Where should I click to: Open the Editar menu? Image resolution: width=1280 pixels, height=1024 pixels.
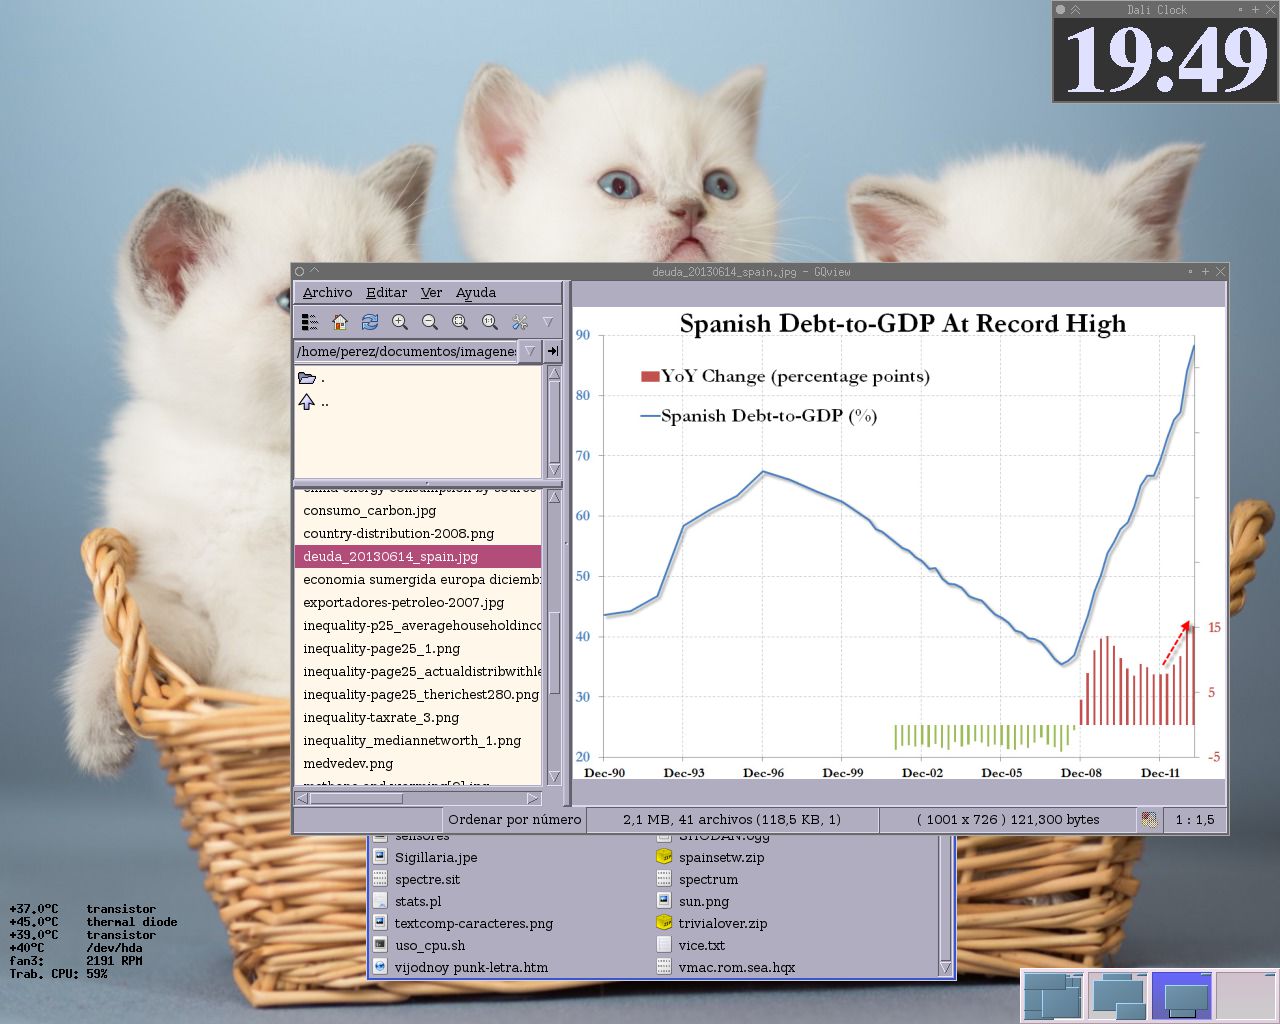click(386, 292)
